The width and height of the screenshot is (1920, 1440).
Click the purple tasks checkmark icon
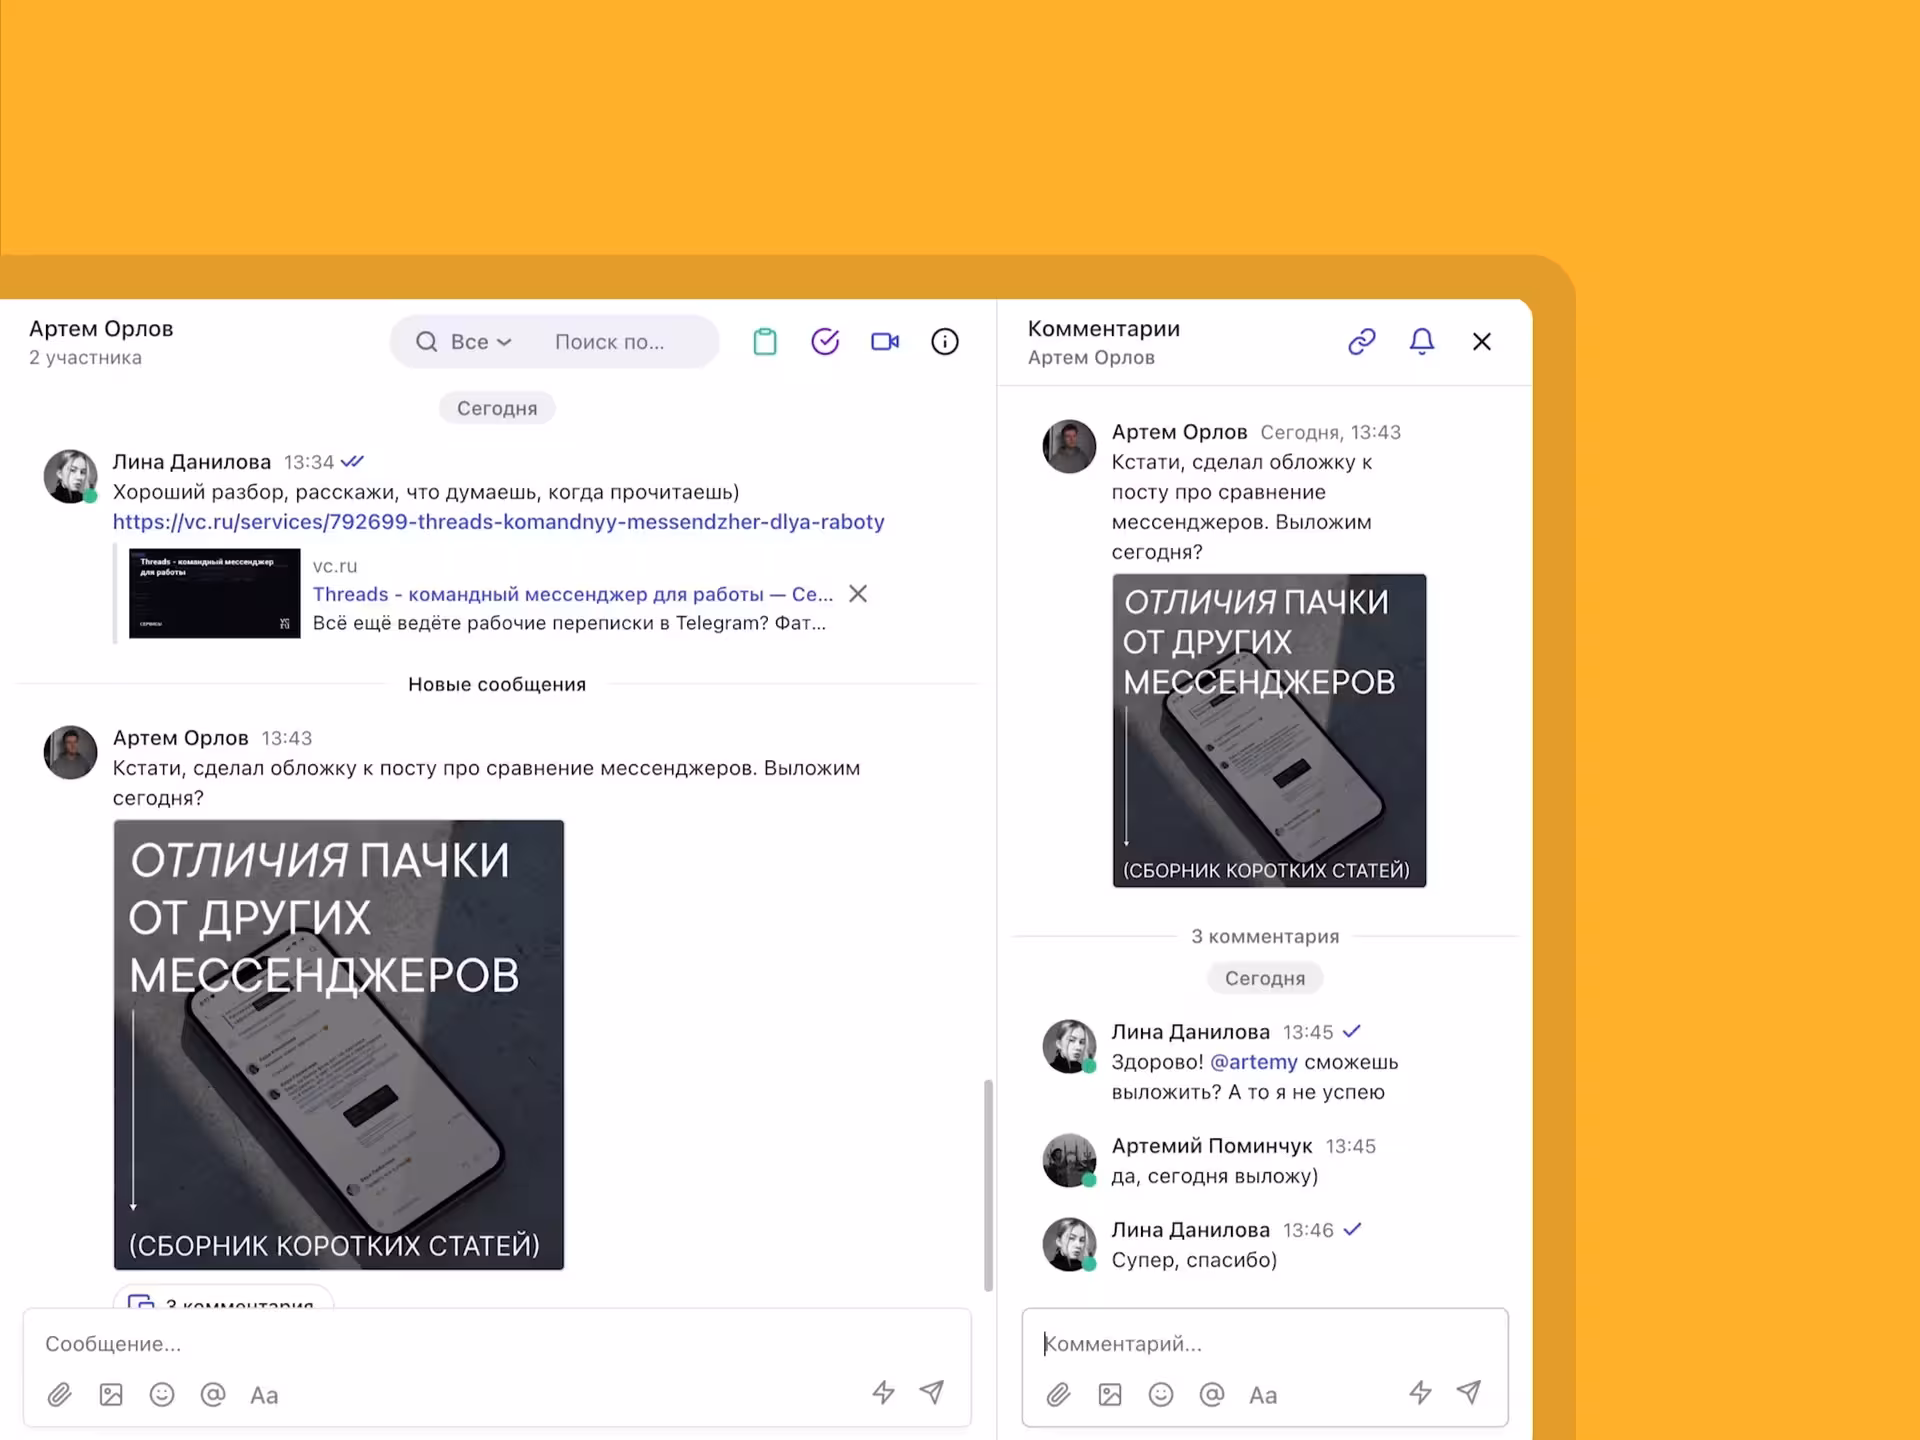point(825,342)
